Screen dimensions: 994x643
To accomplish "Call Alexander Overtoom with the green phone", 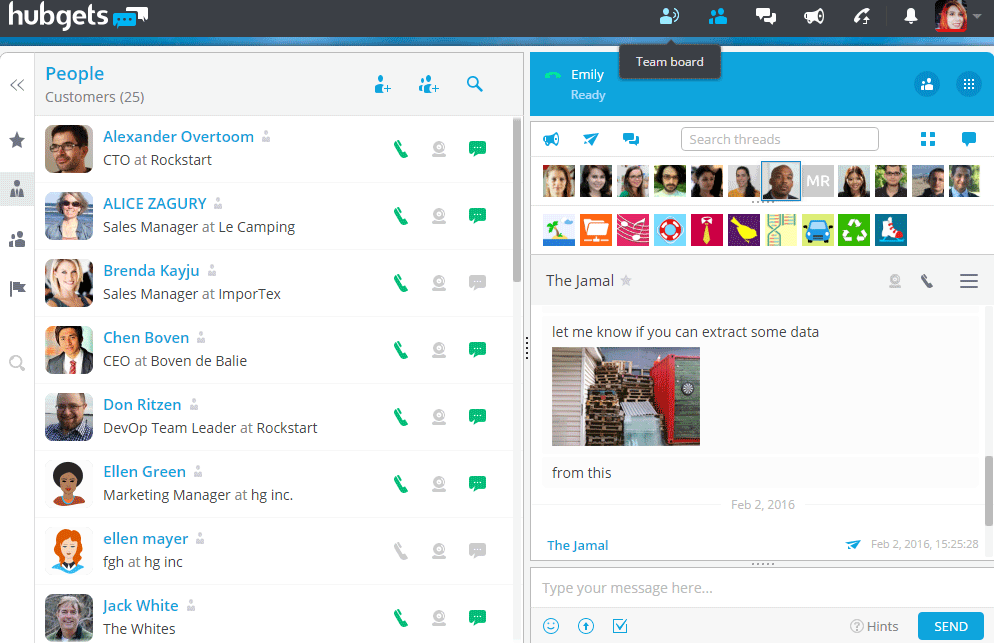I will coord(401,149).
